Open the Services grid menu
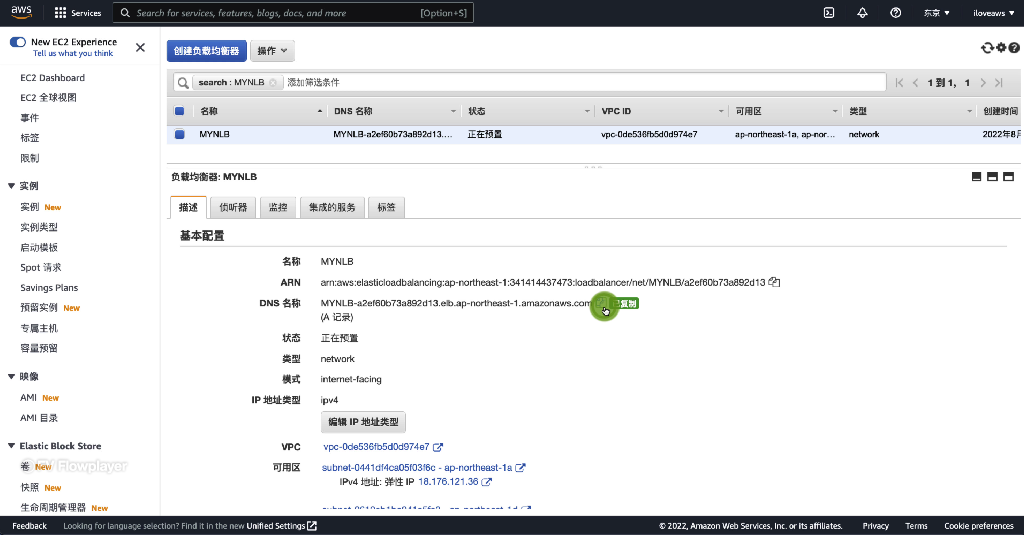1024x535 pixels. click(x=78, y=12)
